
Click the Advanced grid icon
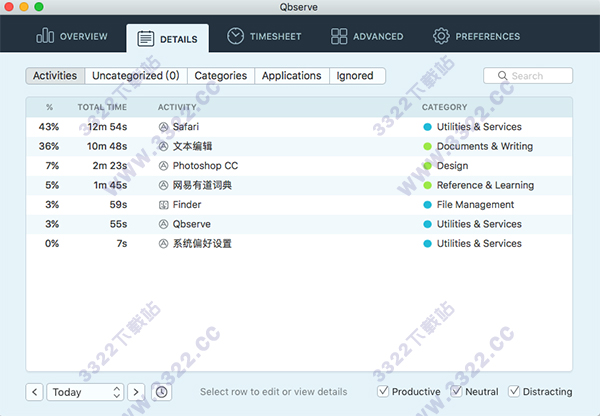click(339, 36)
